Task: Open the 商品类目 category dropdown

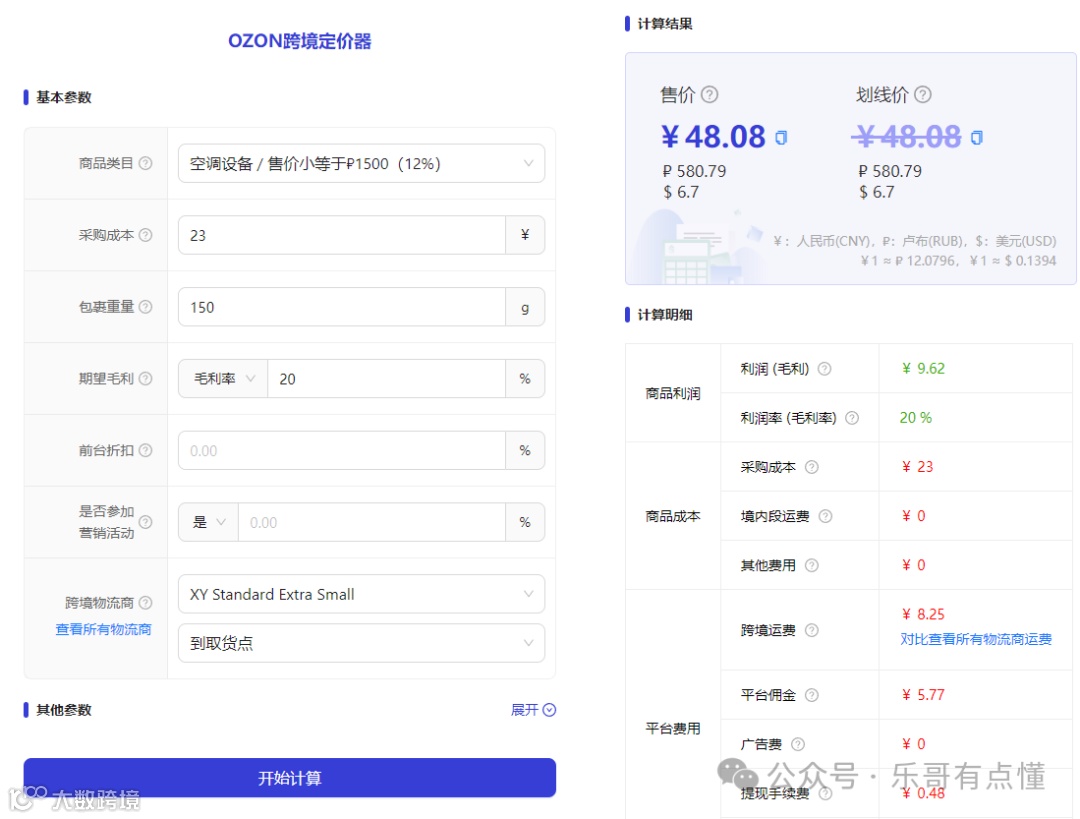Action: (361, 163)
